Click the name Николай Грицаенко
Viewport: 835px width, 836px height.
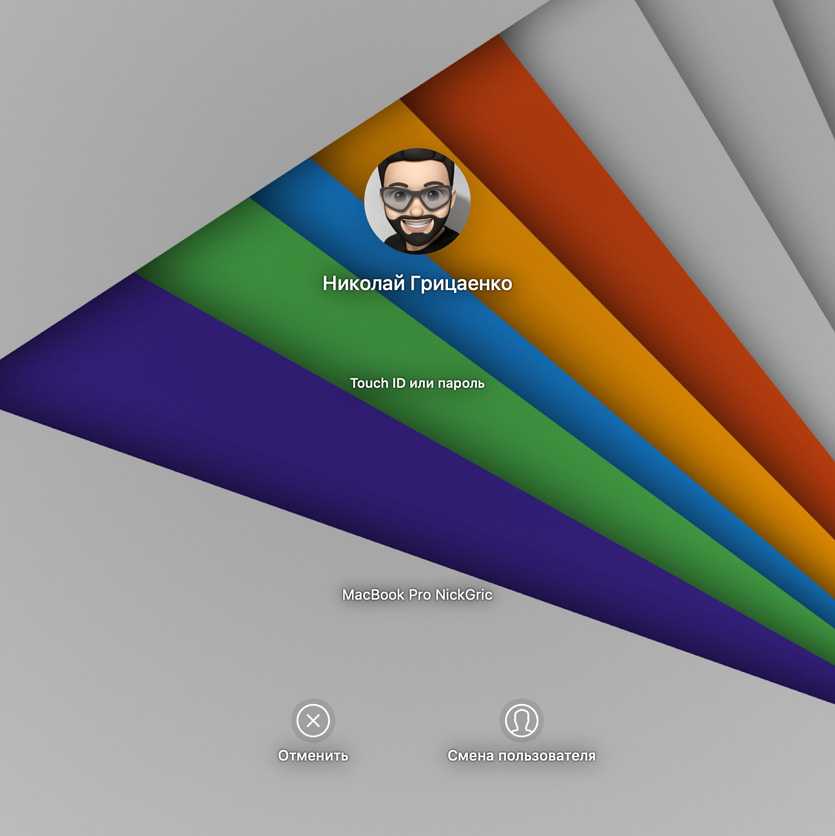pyautogui.click(x=417, y=284)
